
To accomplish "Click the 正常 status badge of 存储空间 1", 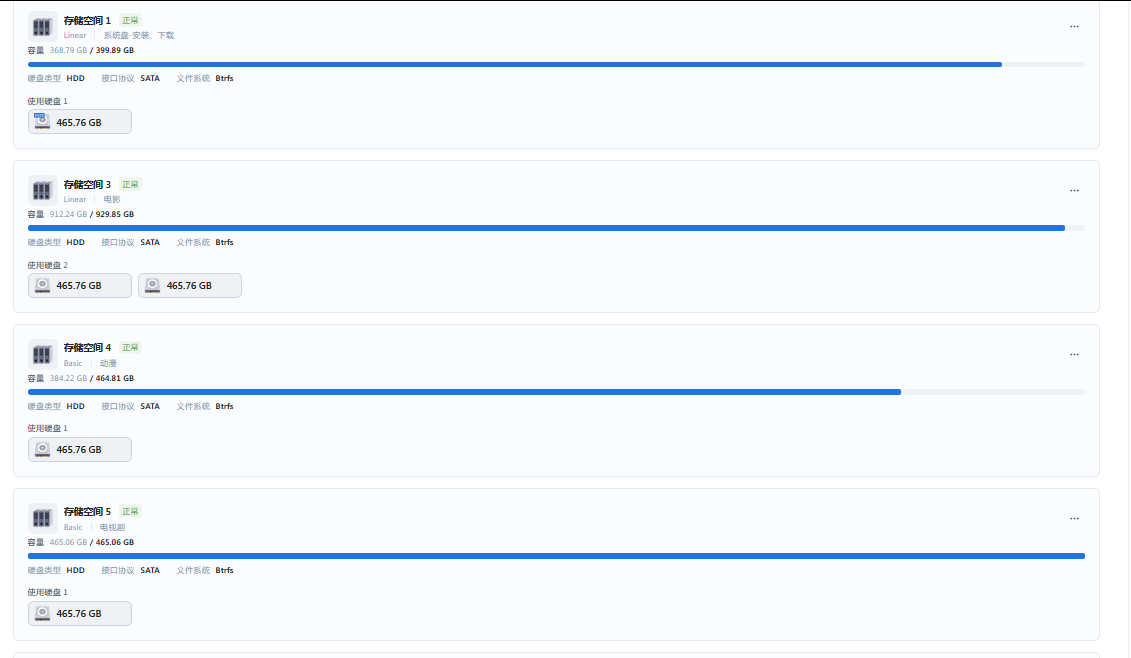I will (131, 21).
